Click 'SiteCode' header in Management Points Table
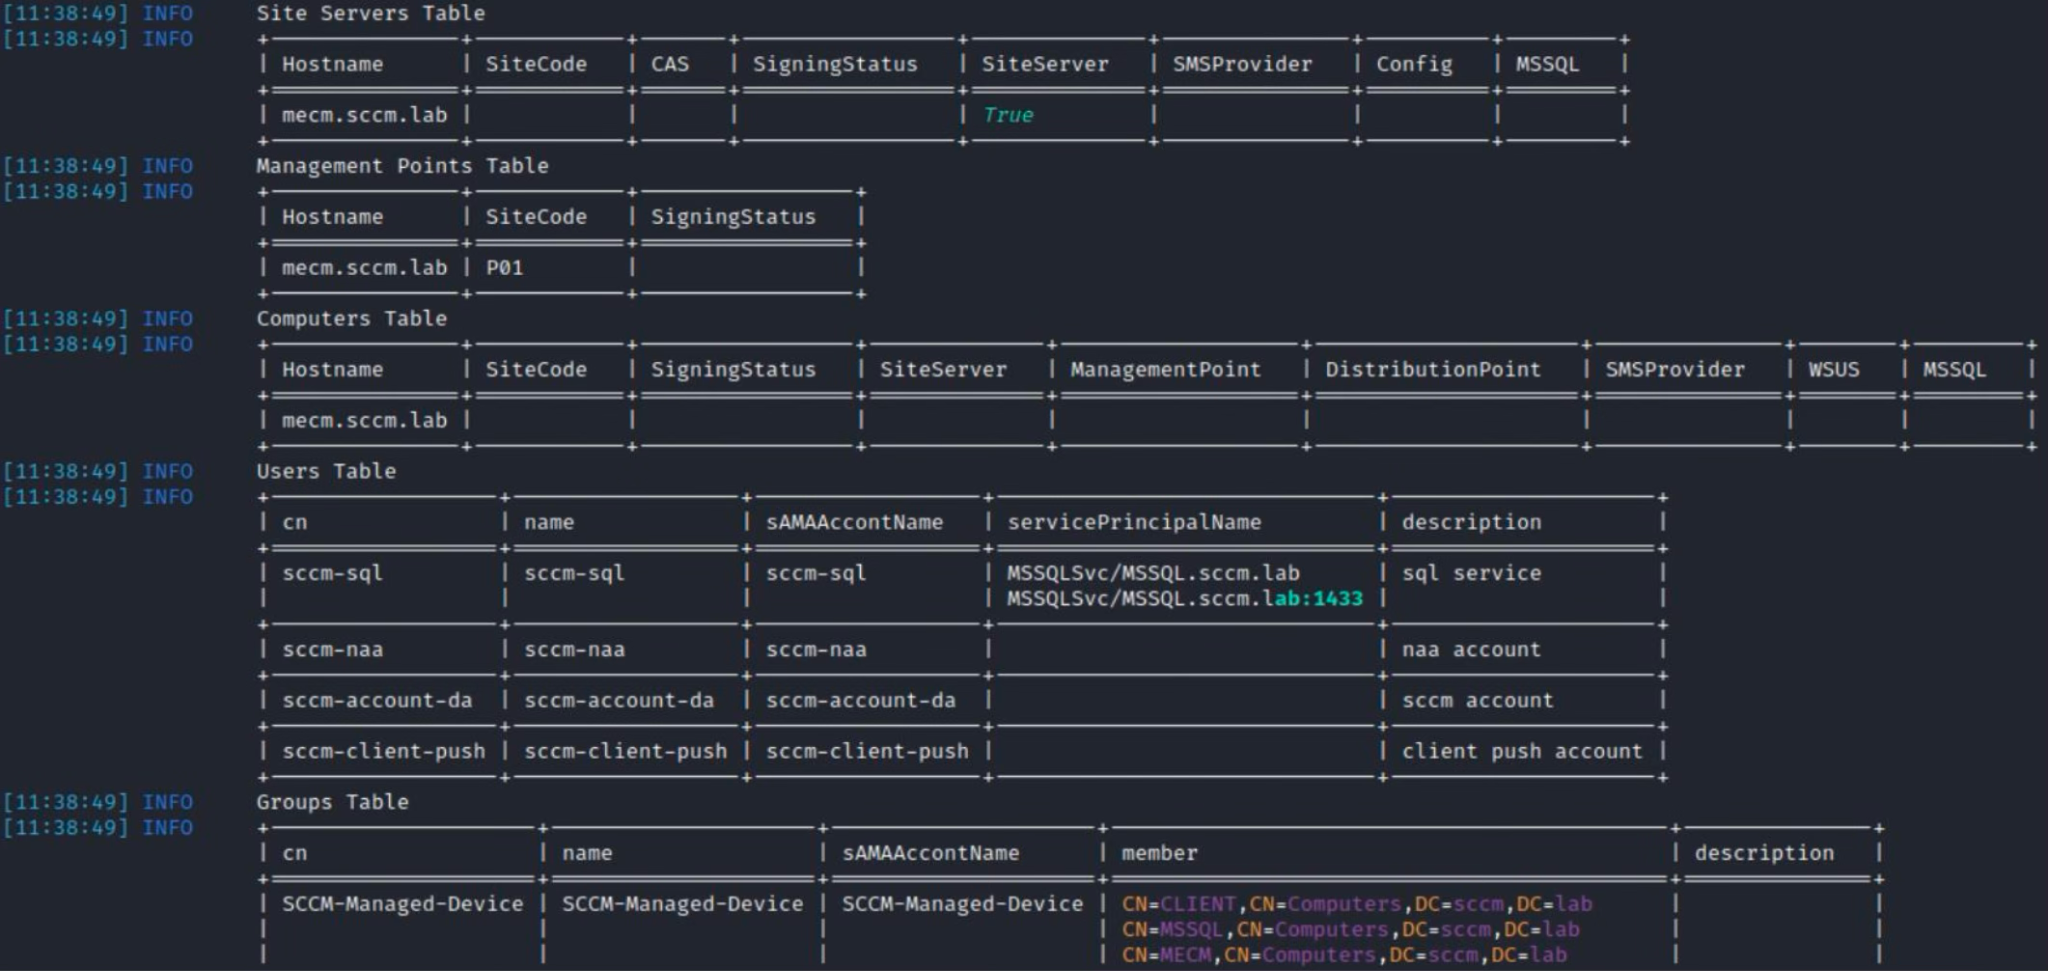Viewport: 2048px width, 971px height. point(536,217)
